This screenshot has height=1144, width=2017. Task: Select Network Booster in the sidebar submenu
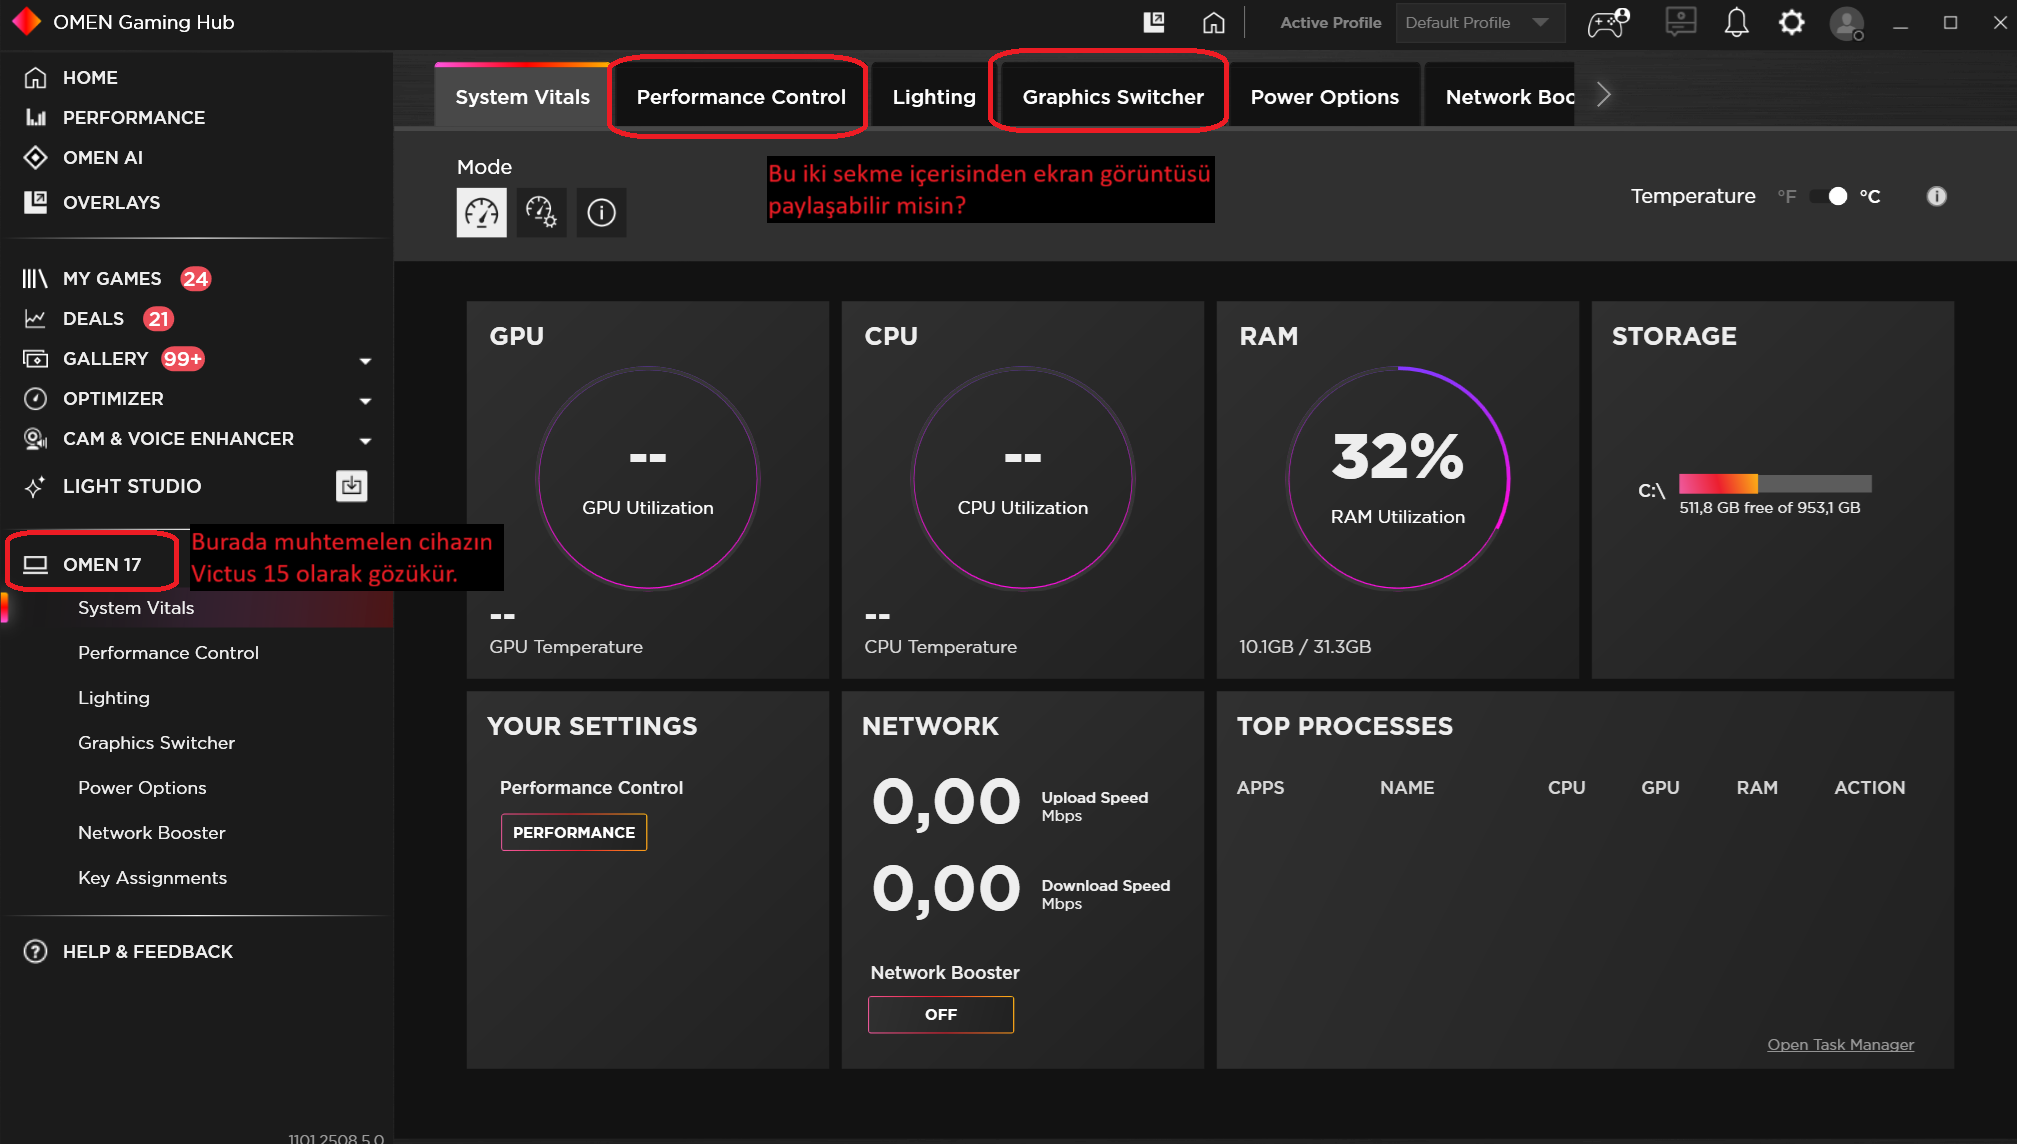pyautogui.click(x=151, y=832)
